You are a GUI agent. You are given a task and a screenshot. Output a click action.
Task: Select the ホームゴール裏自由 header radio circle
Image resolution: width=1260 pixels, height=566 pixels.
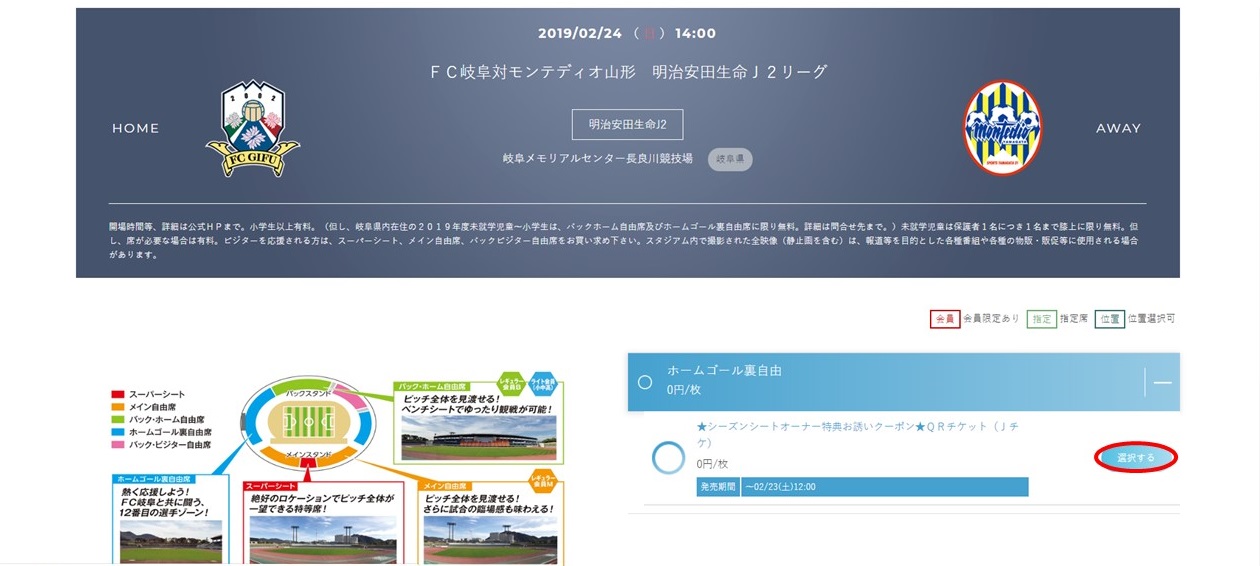click(645, 382)
